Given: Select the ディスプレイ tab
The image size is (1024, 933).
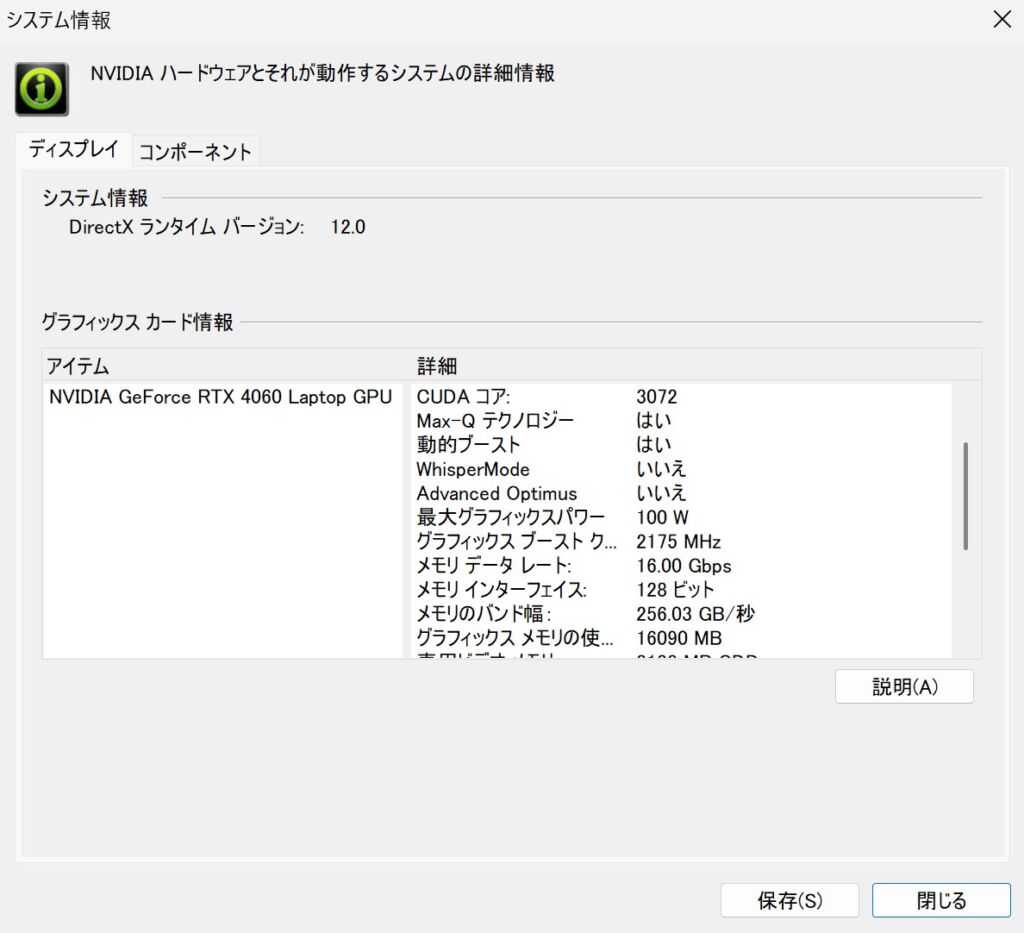Looking at the screenshot, I should [x=74, y=150].
